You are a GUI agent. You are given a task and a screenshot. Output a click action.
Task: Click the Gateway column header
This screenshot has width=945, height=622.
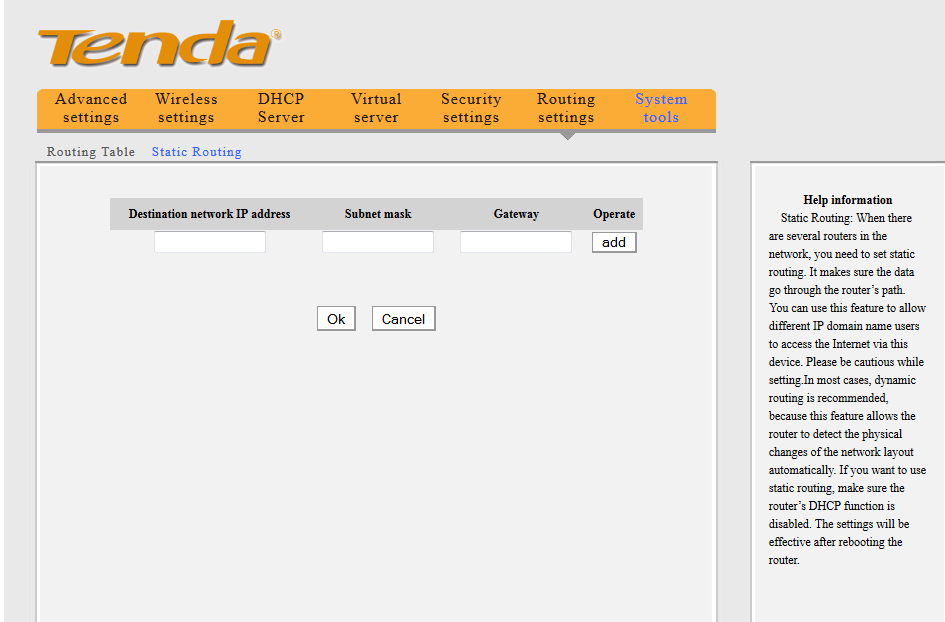pos(516,214)
